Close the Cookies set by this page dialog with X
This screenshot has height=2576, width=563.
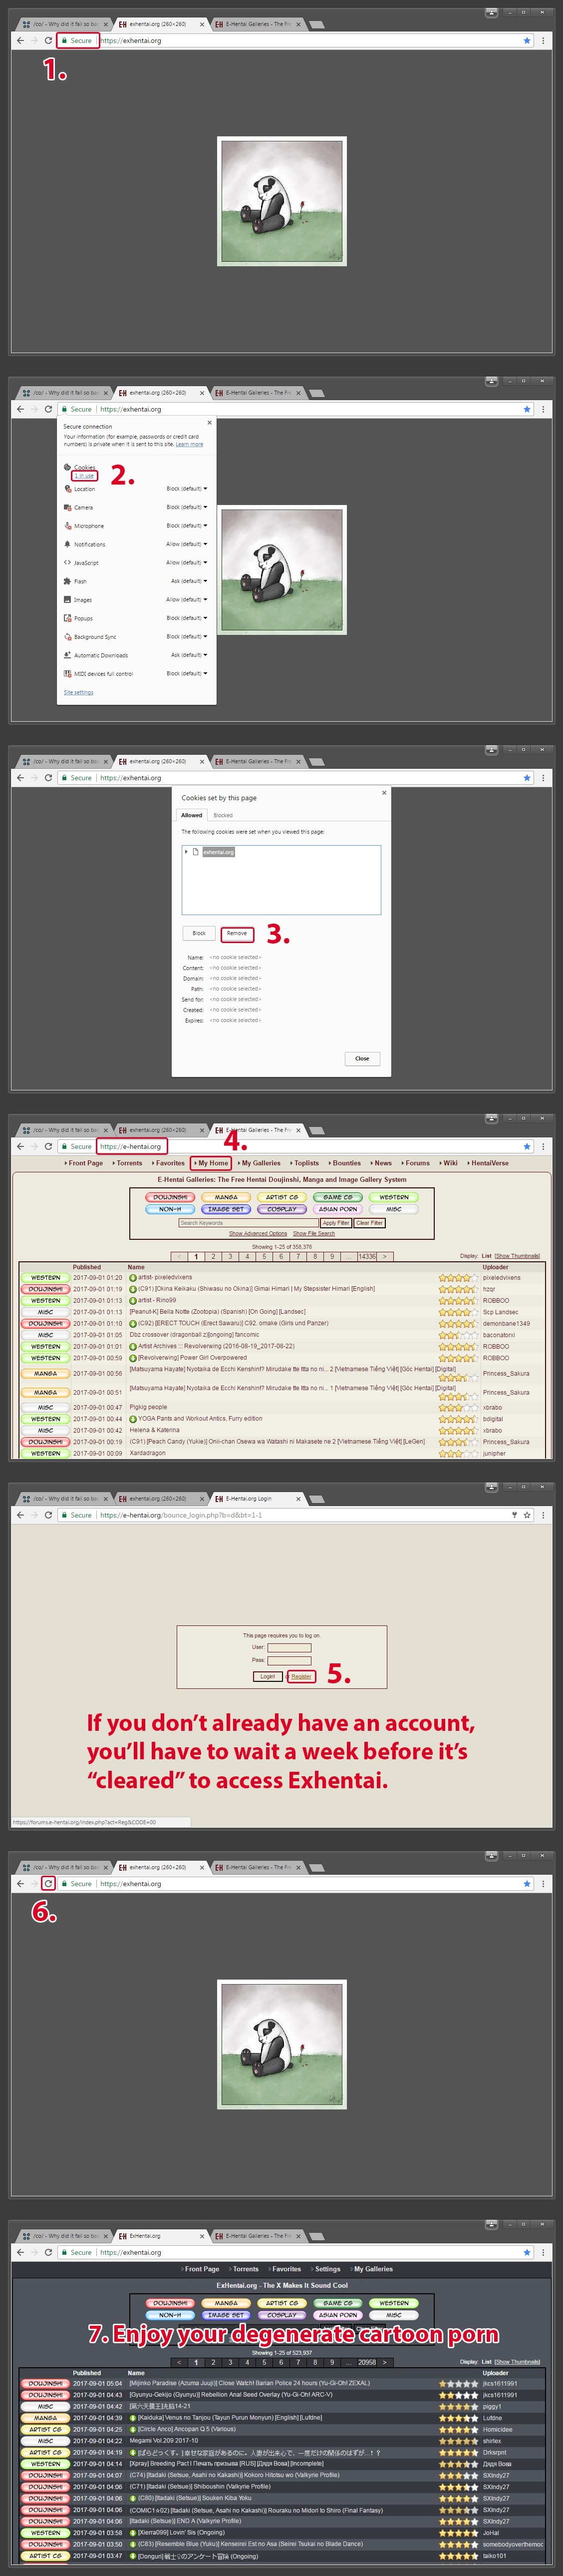(x=384, y=793)
